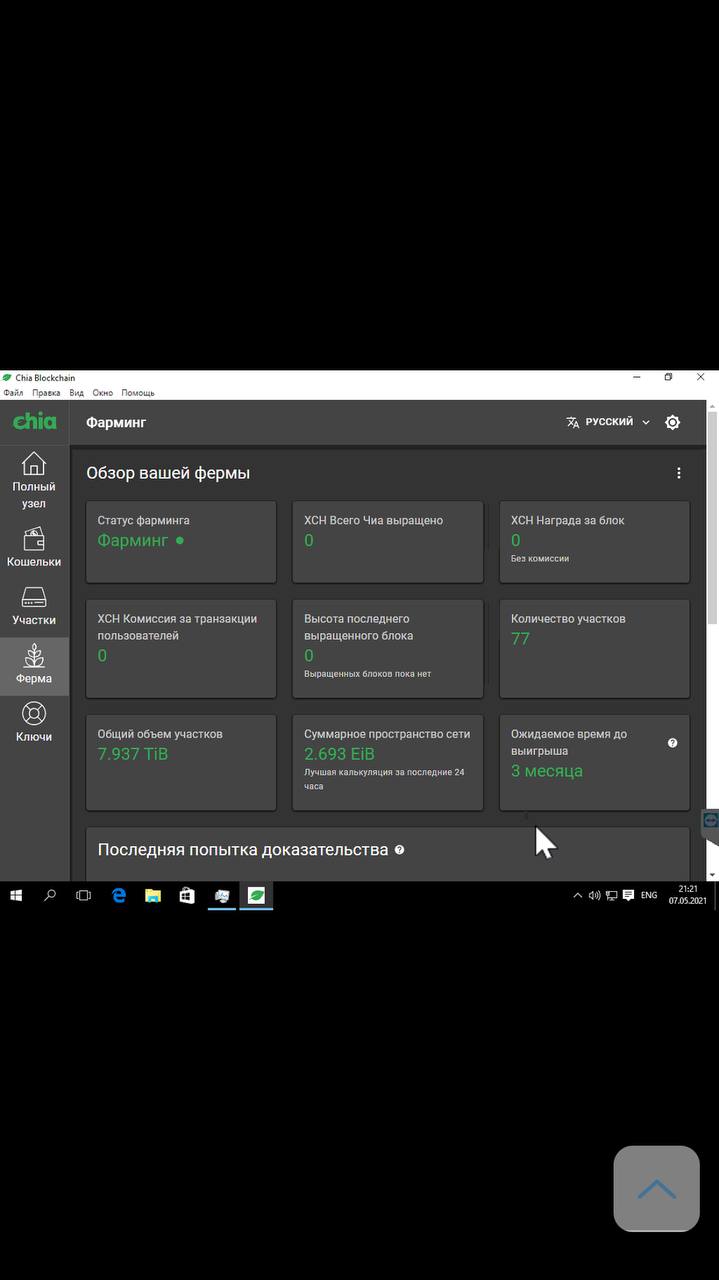This screenshot has width=719, height=1280.
Task: Click help icon beside Ожидаемое время до выигрыша
Action: point(672,742)
